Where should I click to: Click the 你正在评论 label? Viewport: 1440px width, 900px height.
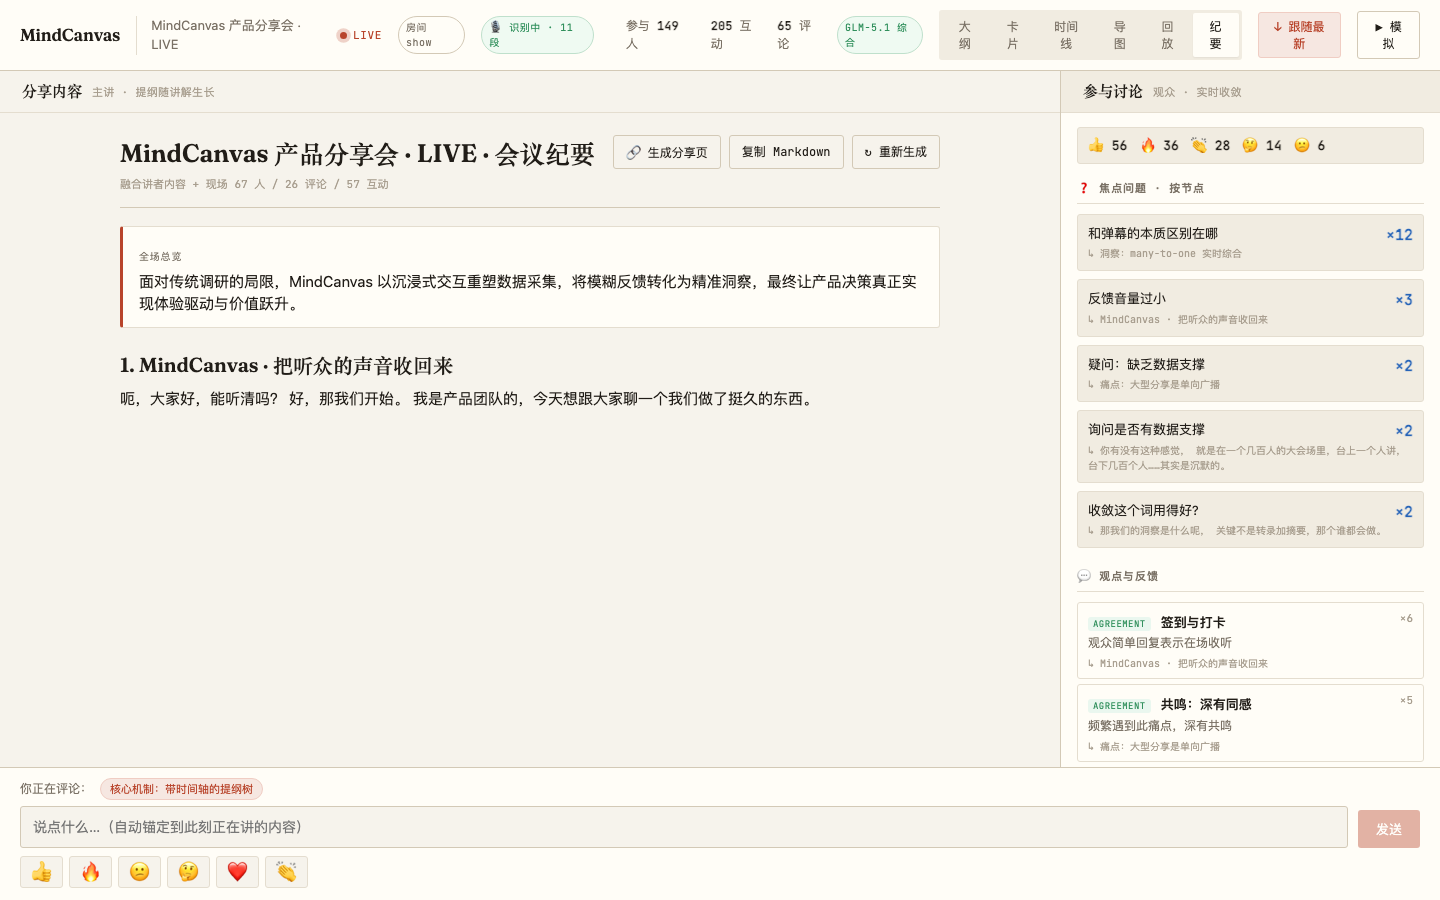point(53,789)
